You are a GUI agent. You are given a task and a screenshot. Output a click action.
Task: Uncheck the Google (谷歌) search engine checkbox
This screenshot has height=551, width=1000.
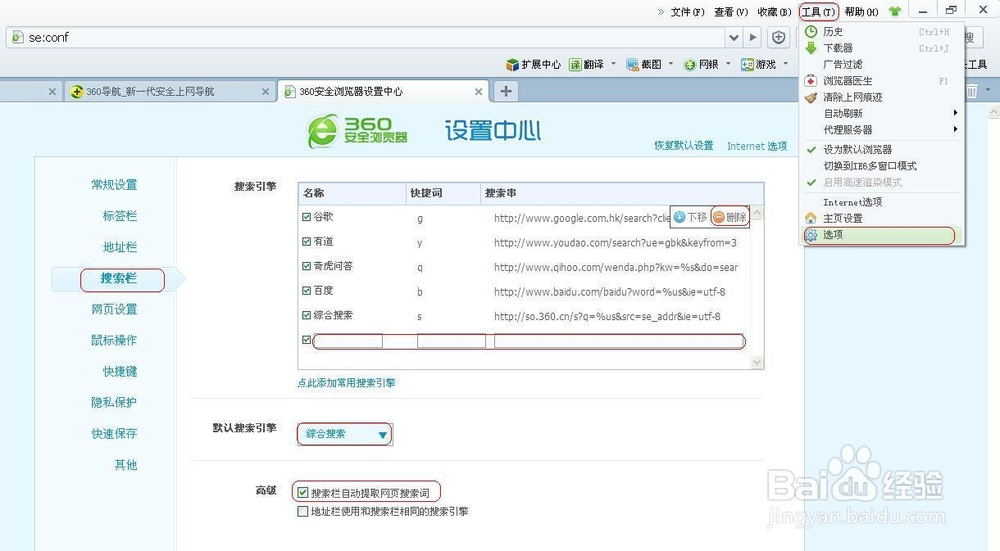[x=306, y=217]
